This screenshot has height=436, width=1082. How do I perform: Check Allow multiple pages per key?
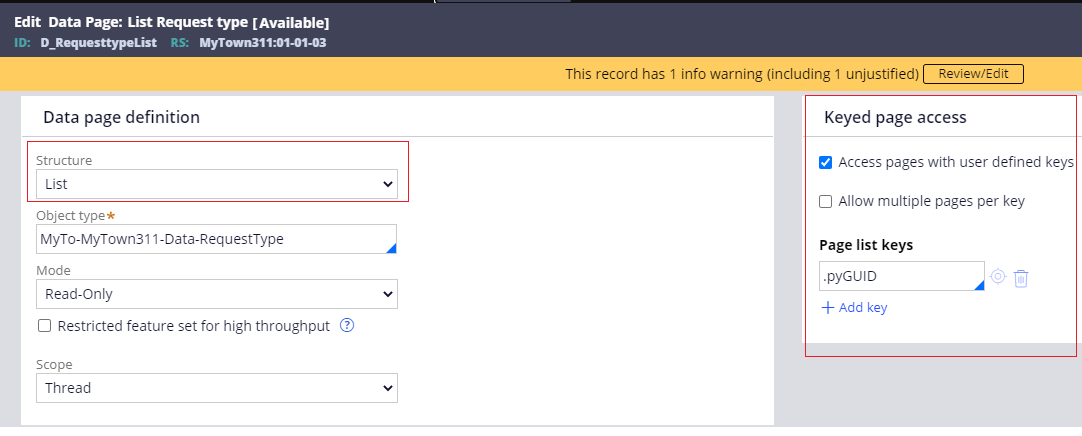coord(825,201)
